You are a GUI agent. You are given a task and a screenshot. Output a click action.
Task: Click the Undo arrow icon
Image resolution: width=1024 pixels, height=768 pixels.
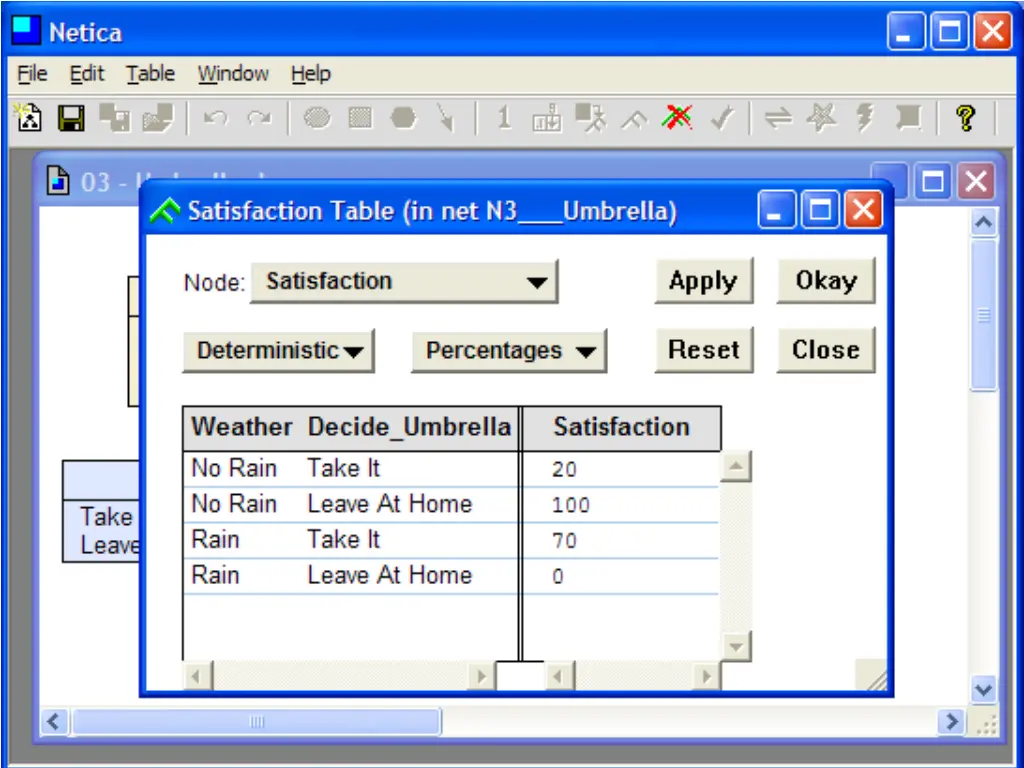click(x=216, y=118)
